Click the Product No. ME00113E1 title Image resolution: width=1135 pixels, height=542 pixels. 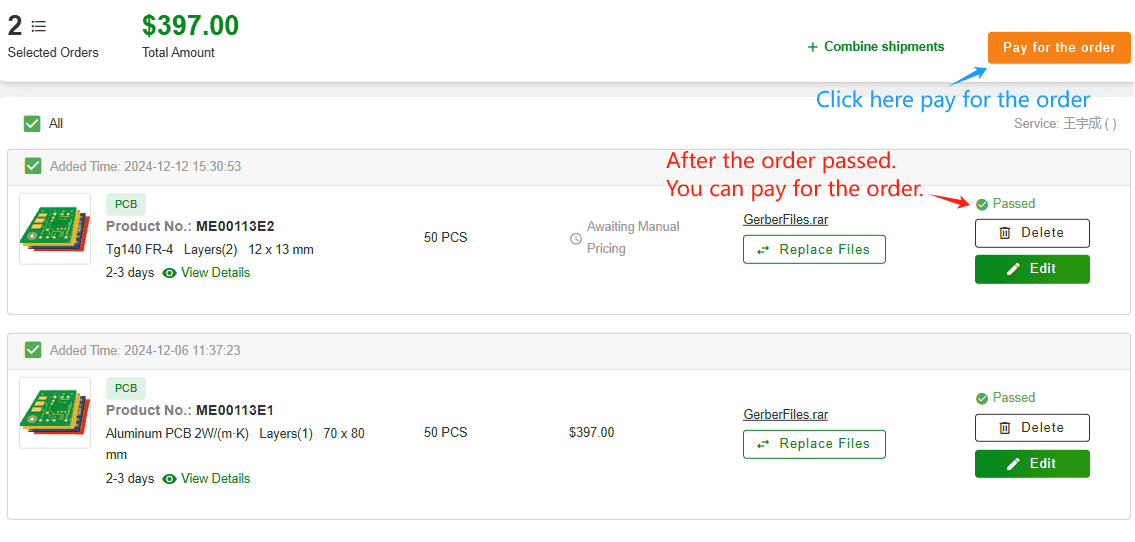[190, 410]
